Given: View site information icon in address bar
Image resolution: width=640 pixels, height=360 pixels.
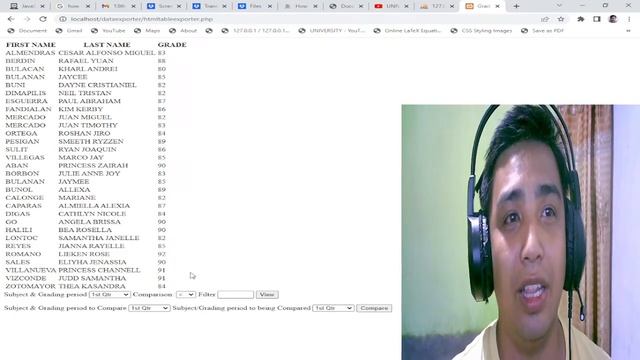Looking at the screenshot, I should click(63, 19).
